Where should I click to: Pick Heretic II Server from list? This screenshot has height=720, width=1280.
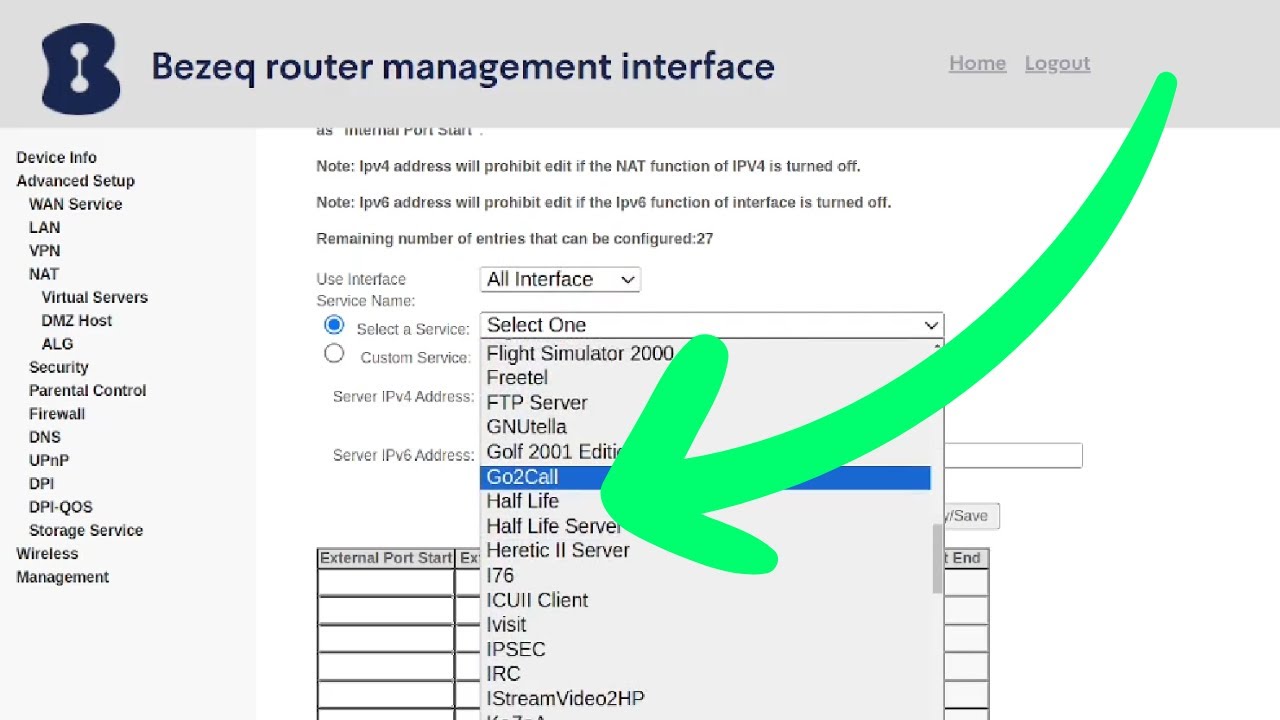[x=706, y=550]
